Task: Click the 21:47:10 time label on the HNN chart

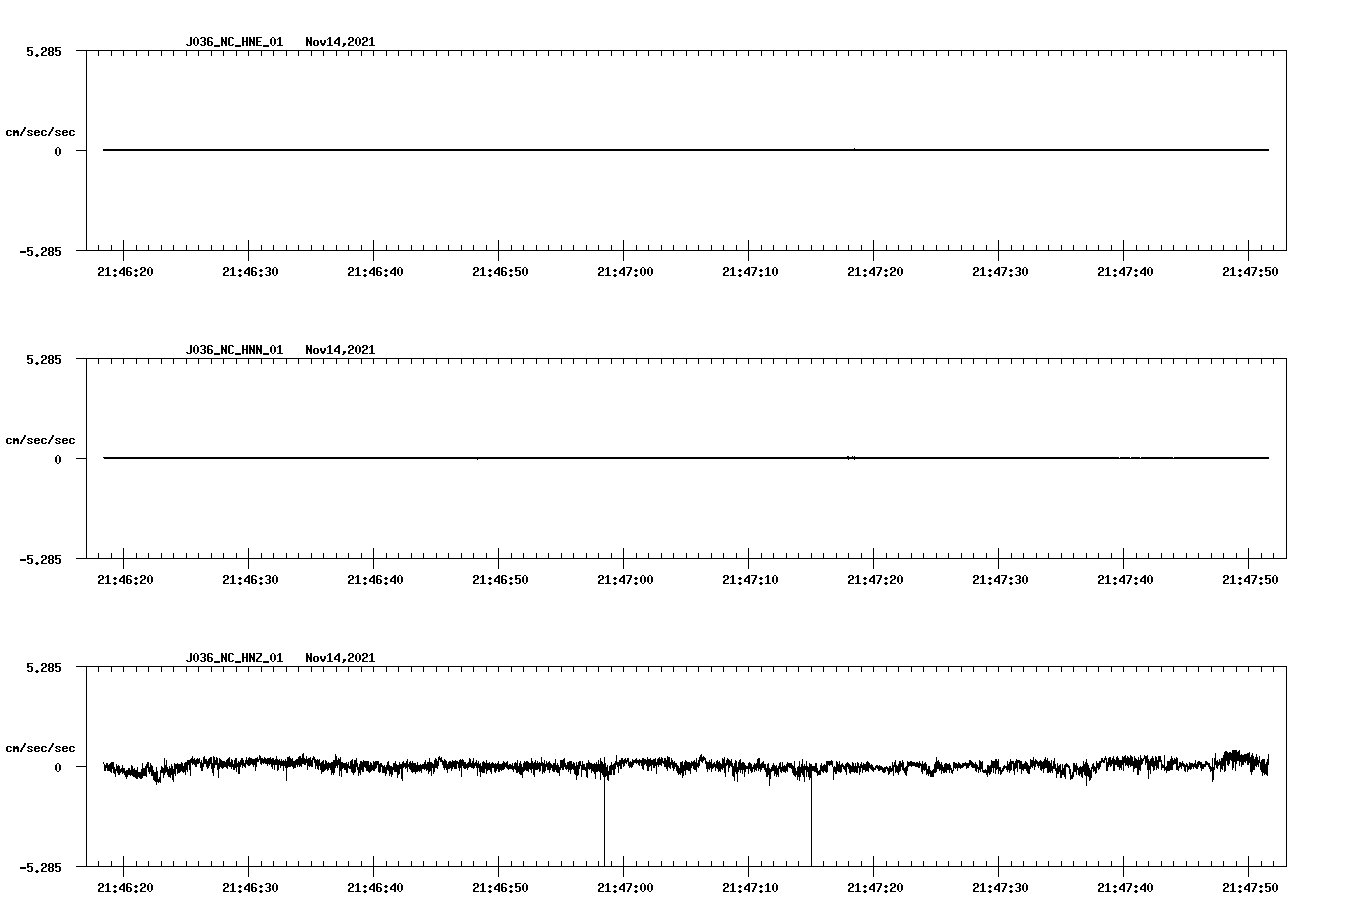Action: click(x=750, y=580)
